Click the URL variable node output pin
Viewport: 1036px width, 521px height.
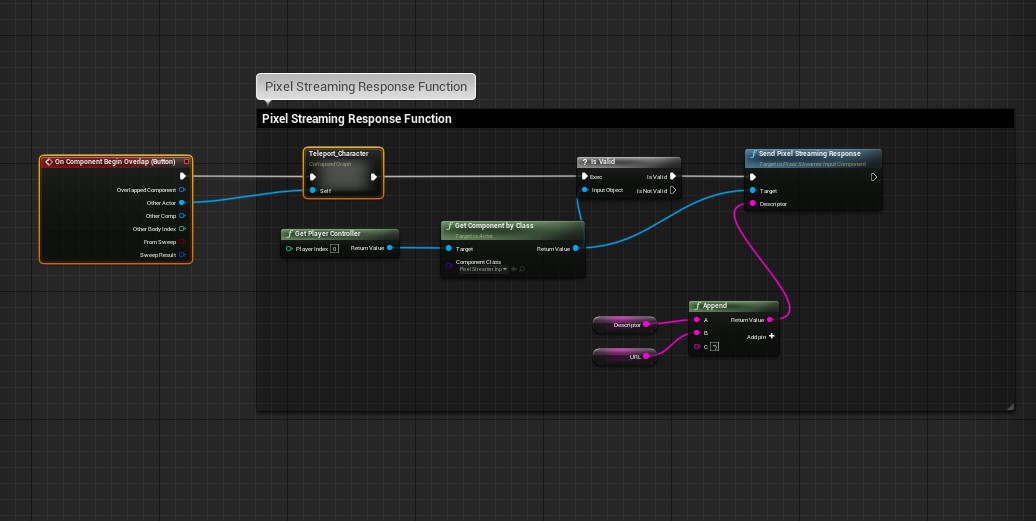pyautogui.click(x=647, y=357)
